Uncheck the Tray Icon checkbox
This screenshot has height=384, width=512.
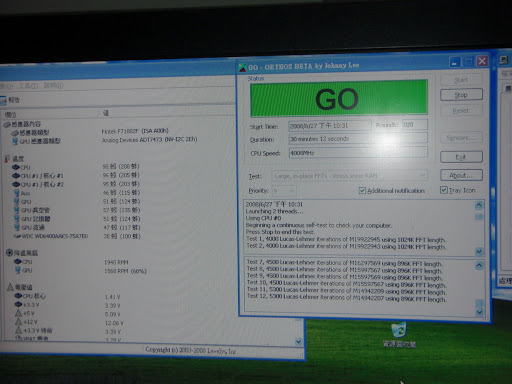[x=444, y=190]
